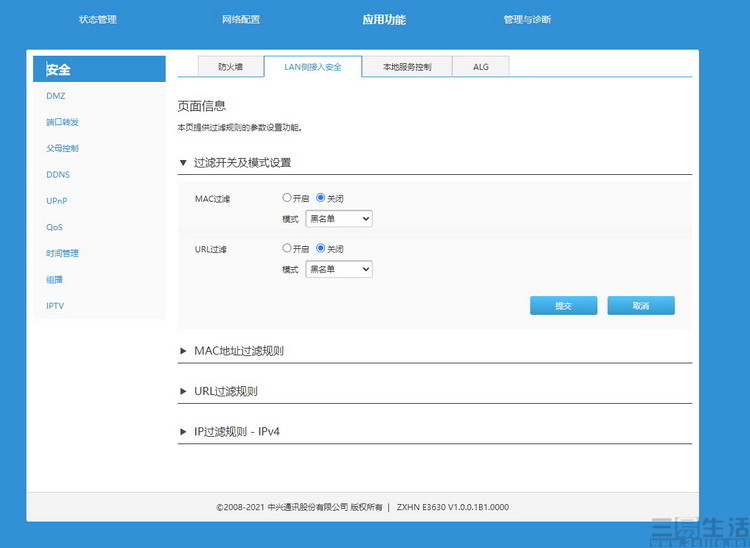Open the ALG tab
Screen dimensions: 750x548
pyautogui.click(x=479, y=67)
